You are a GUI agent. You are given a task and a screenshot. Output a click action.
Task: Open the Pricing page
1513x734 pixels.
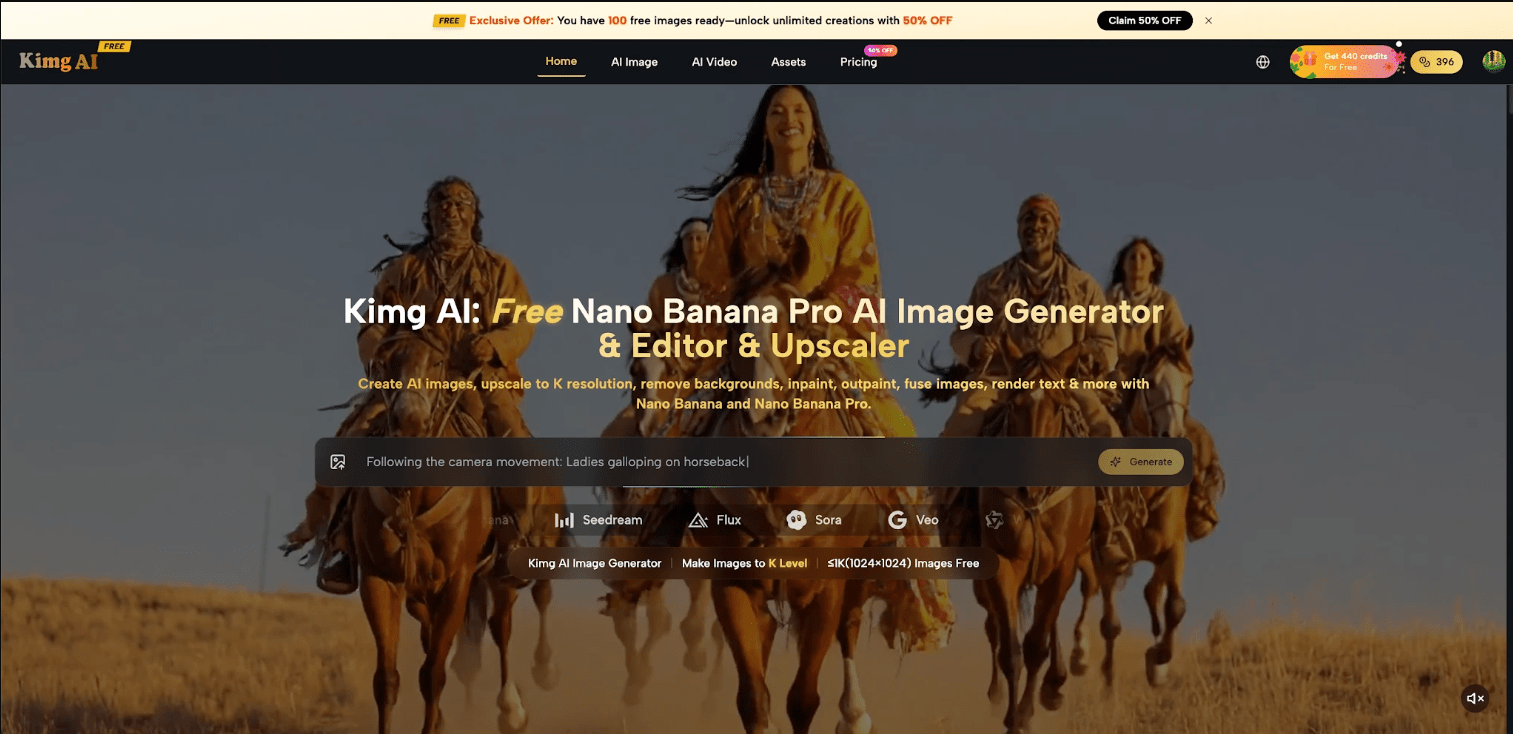tap(858, 62)
